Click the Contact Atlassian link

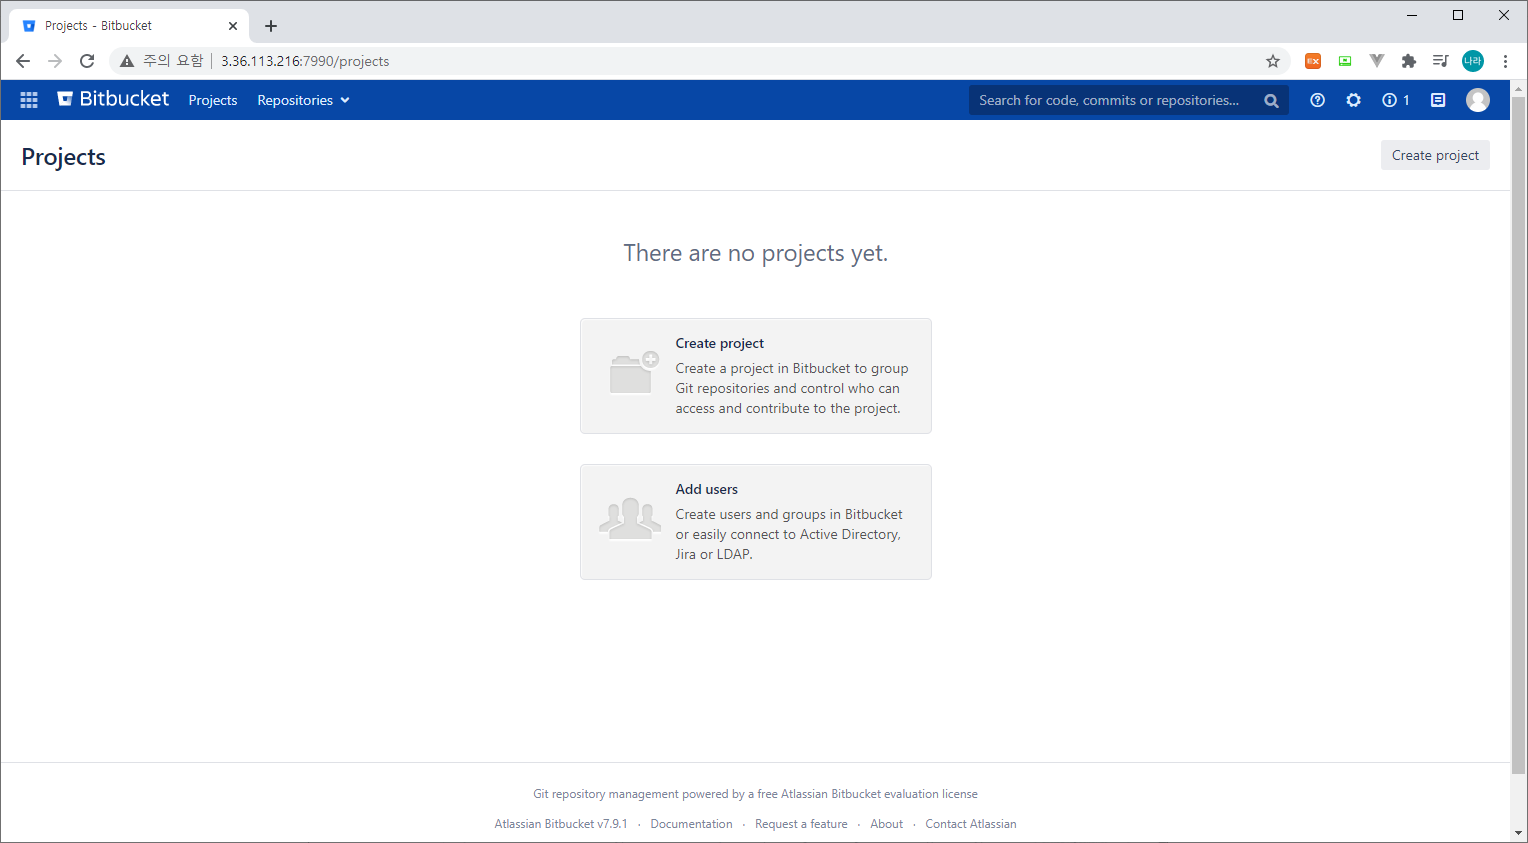click(970, 823)
